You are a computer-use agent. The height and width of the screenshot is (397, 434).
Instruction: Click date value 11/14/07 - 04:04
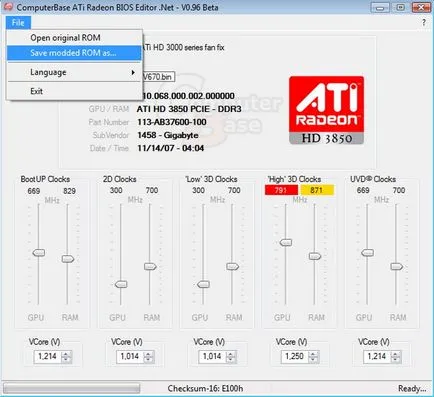[170, 148]
